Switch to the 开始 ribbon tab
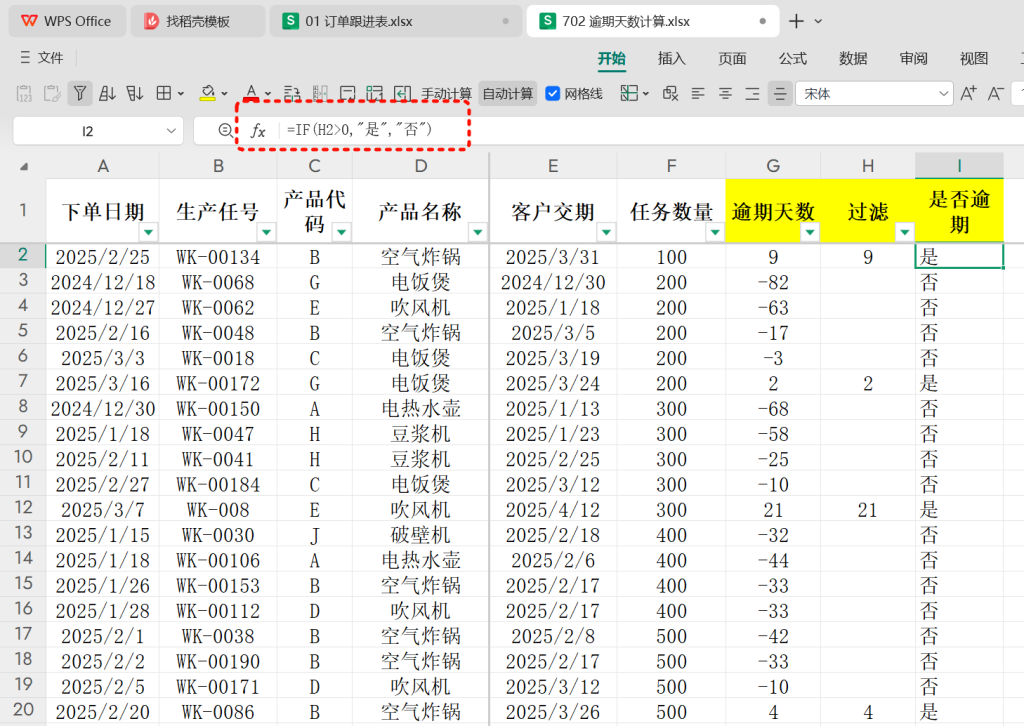1024x726 pixels. 612,59
